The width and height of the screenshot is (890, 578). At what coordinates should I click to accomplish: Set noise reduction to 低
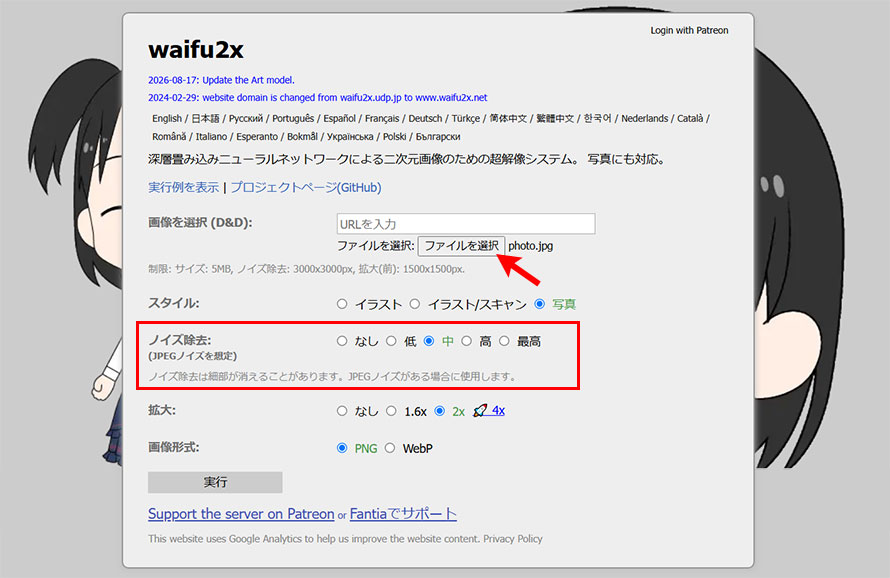pos(391,341)
